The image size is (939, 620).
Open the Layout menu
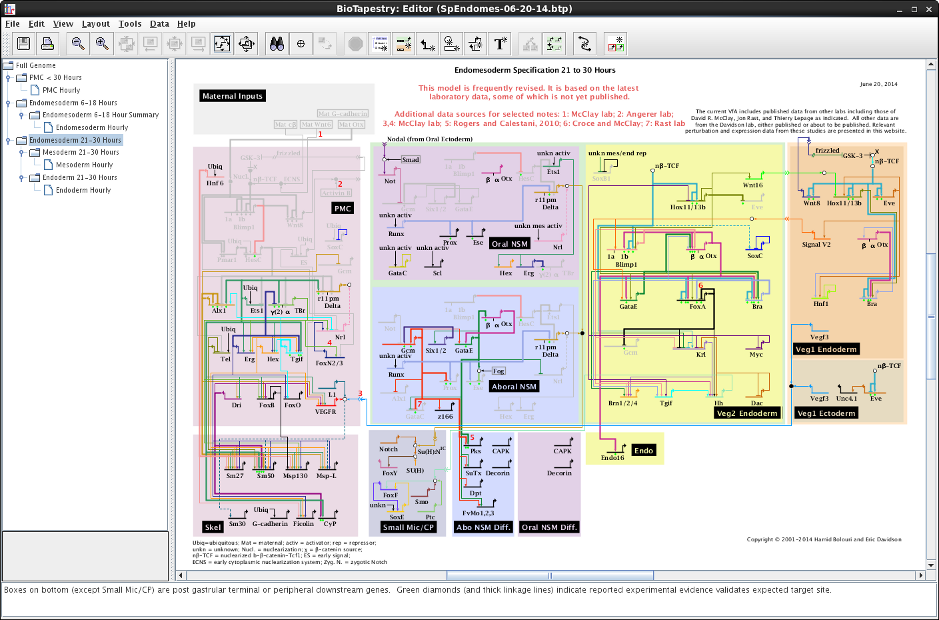point(96,23)
